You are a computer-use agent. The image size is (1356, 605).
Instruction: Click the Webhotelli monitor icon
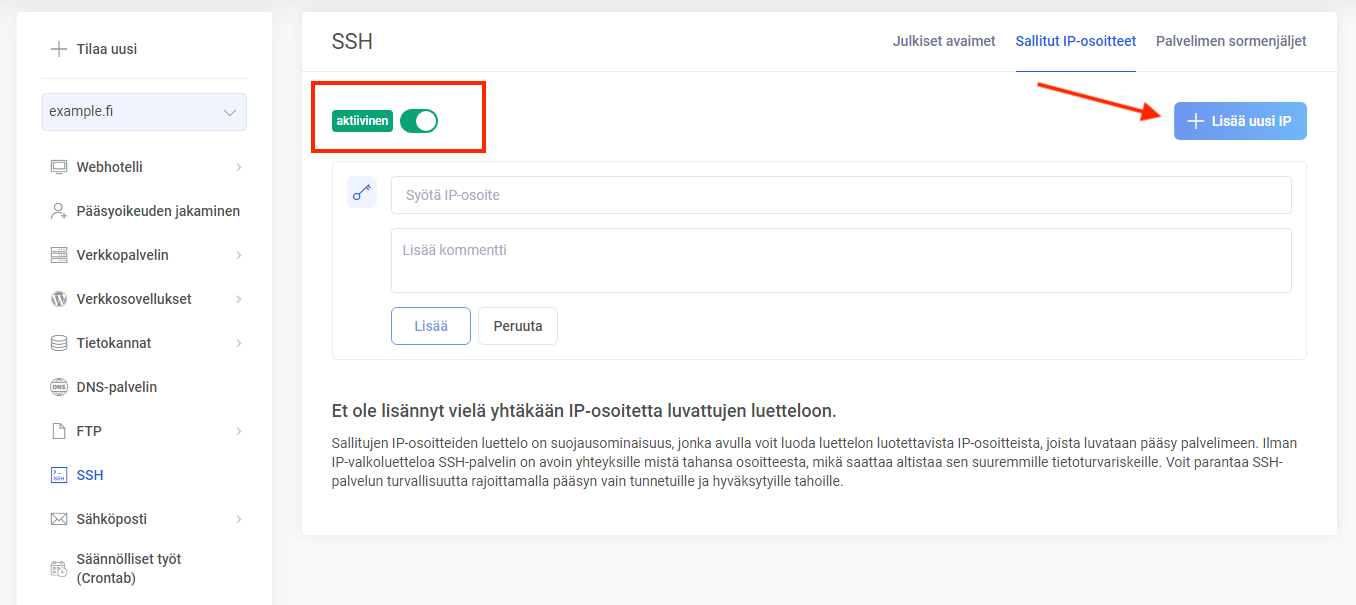tap(59, 167)
